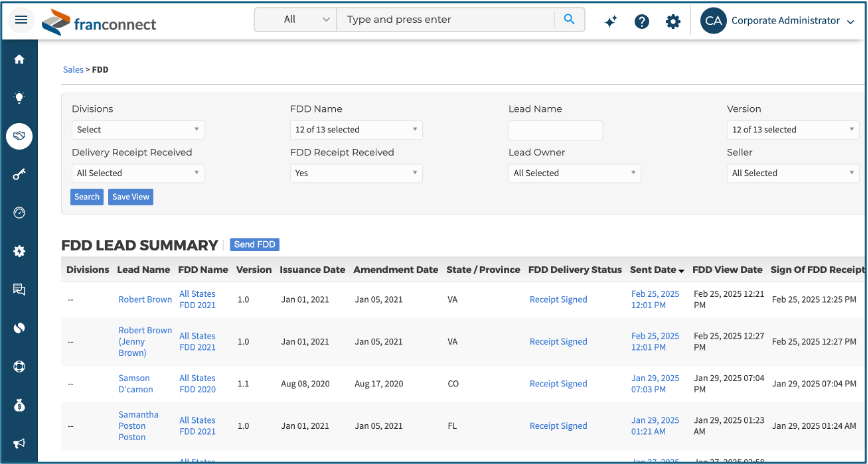Open the money bag finance sidebar module
The image size is (868, 464).
[x=19, y=405]
